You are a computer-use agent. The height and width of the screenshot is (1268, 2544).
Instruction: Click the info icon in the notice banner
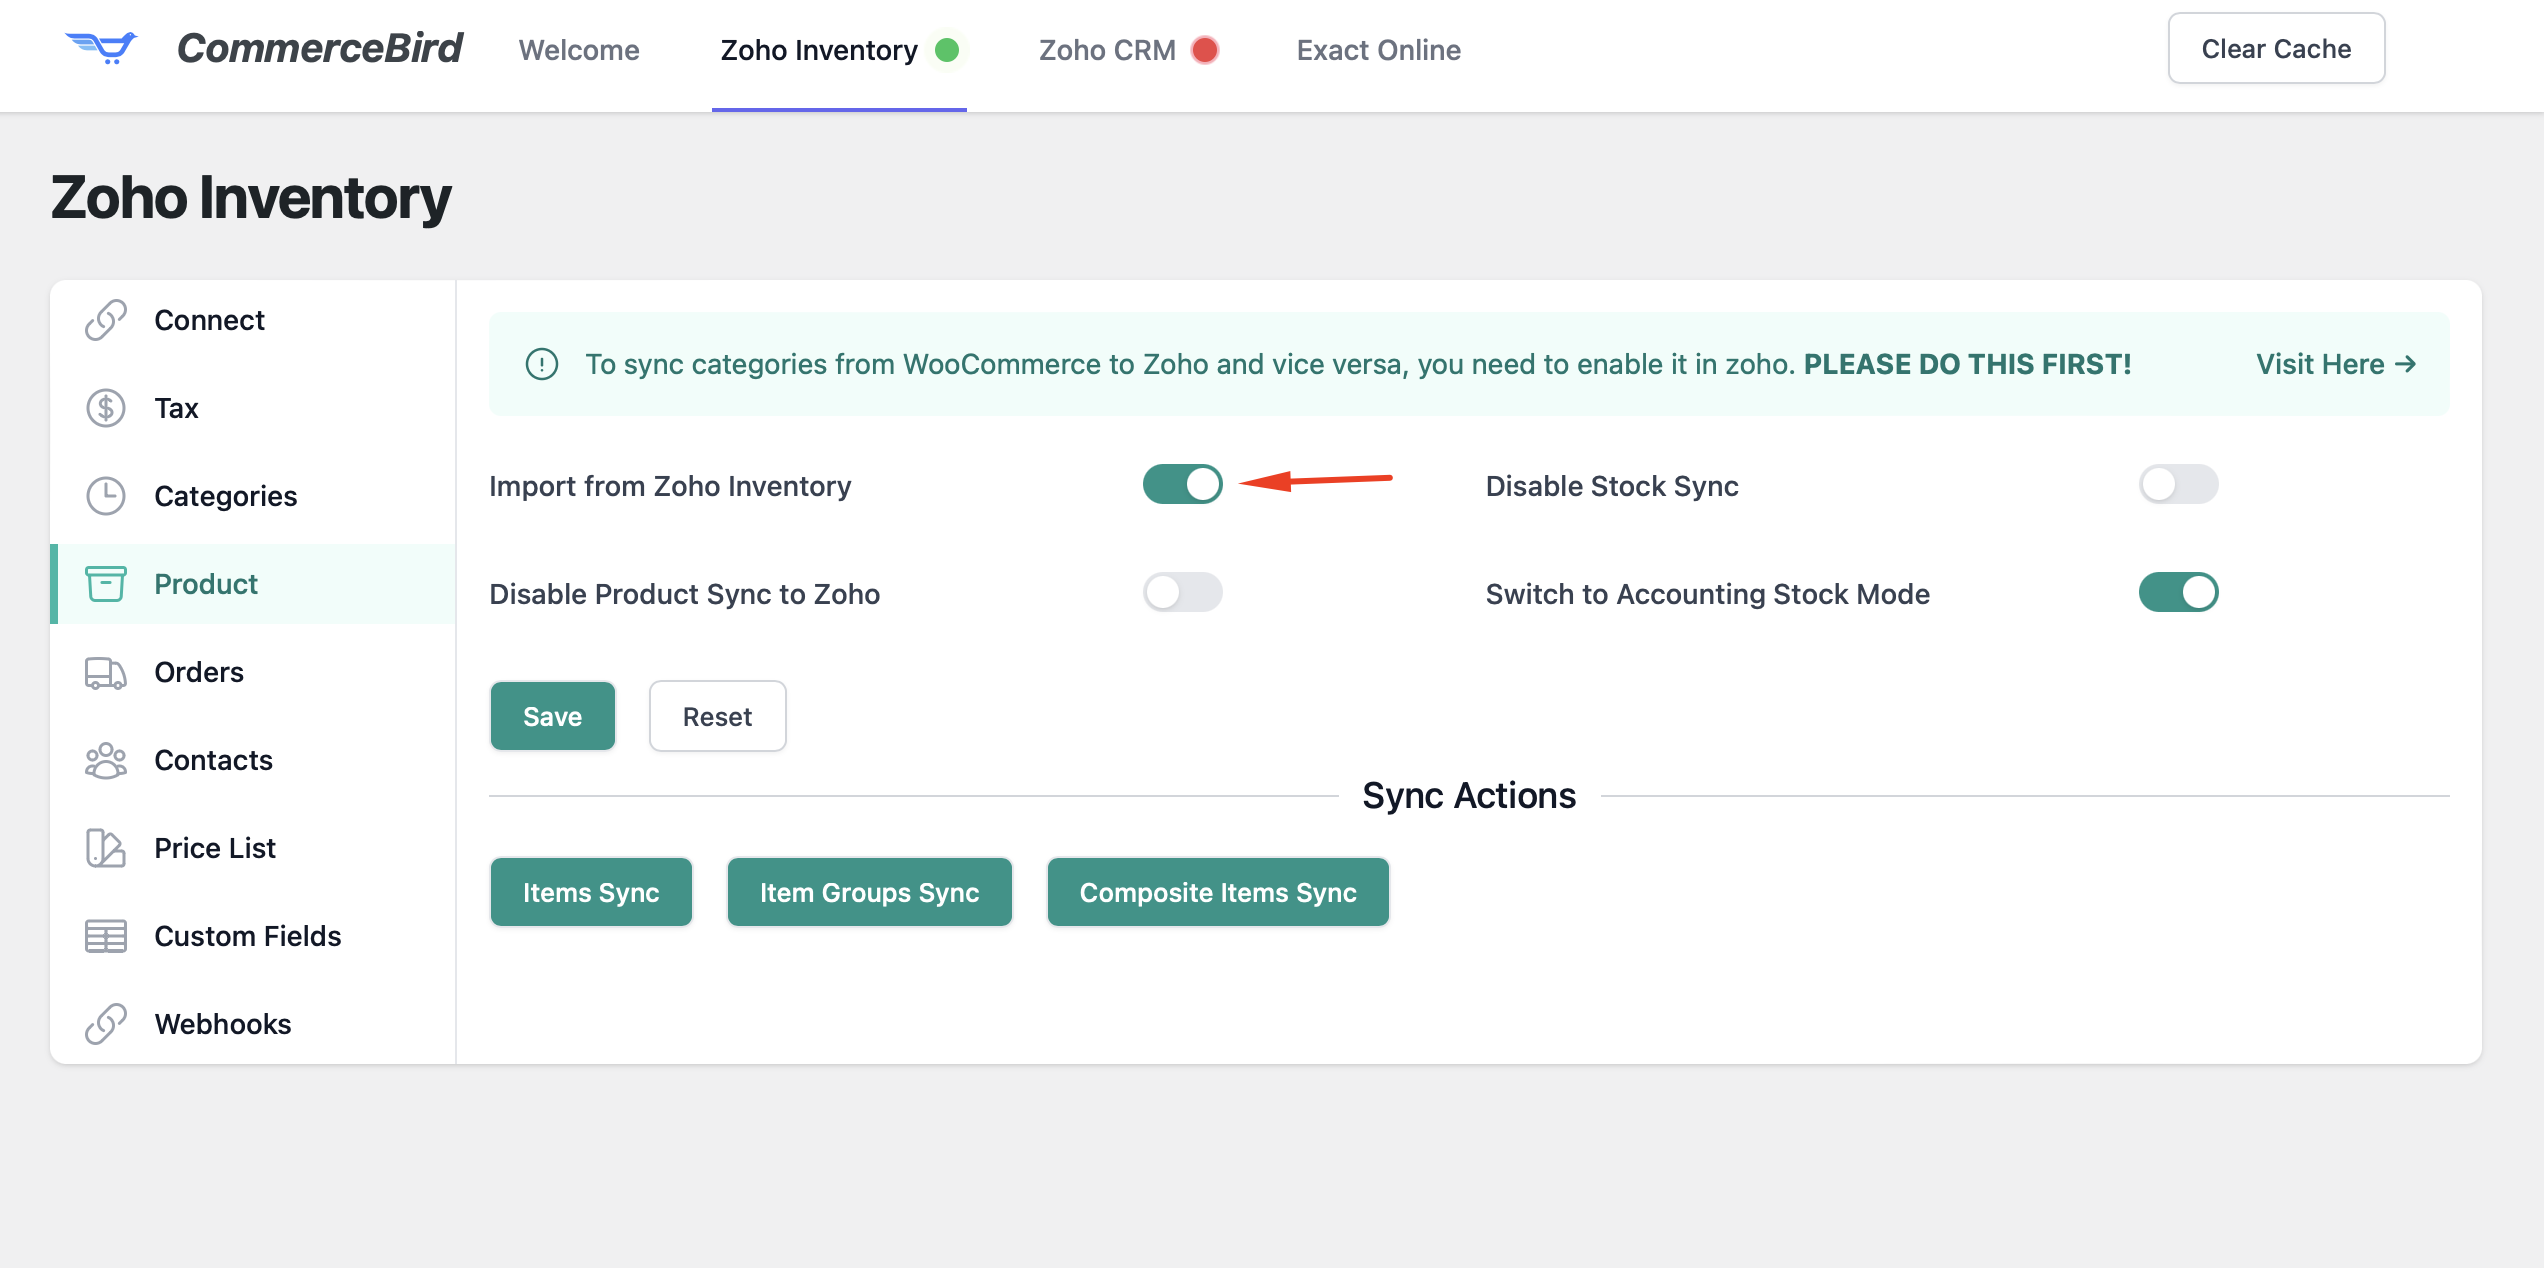click(x=542, y=364)
